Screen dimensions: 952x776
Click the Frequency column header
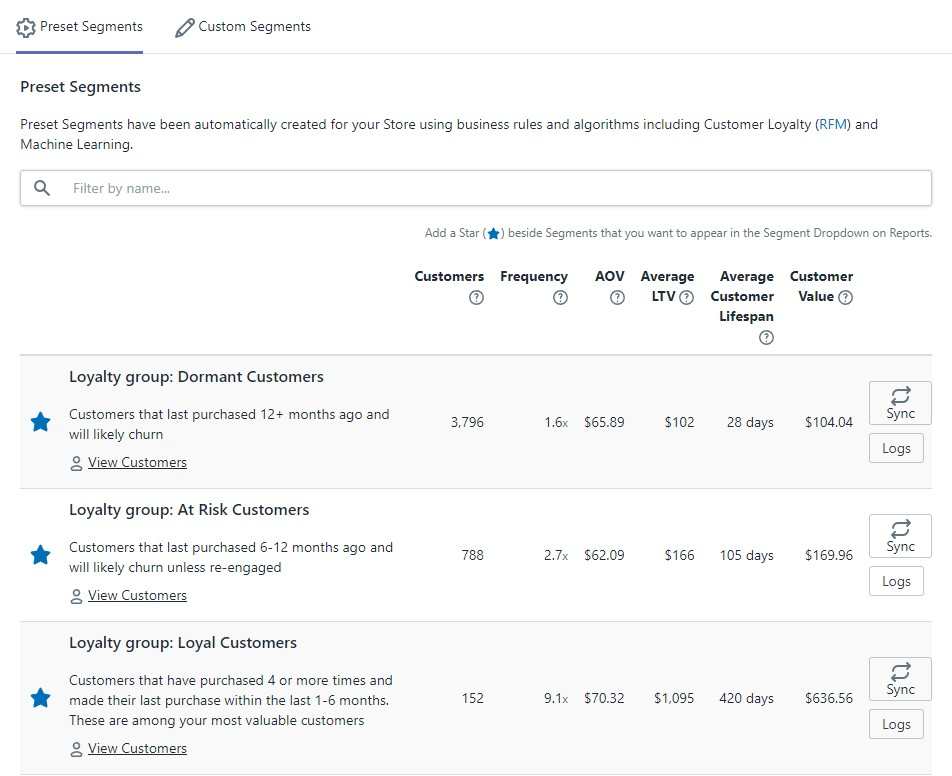(534, 277)
